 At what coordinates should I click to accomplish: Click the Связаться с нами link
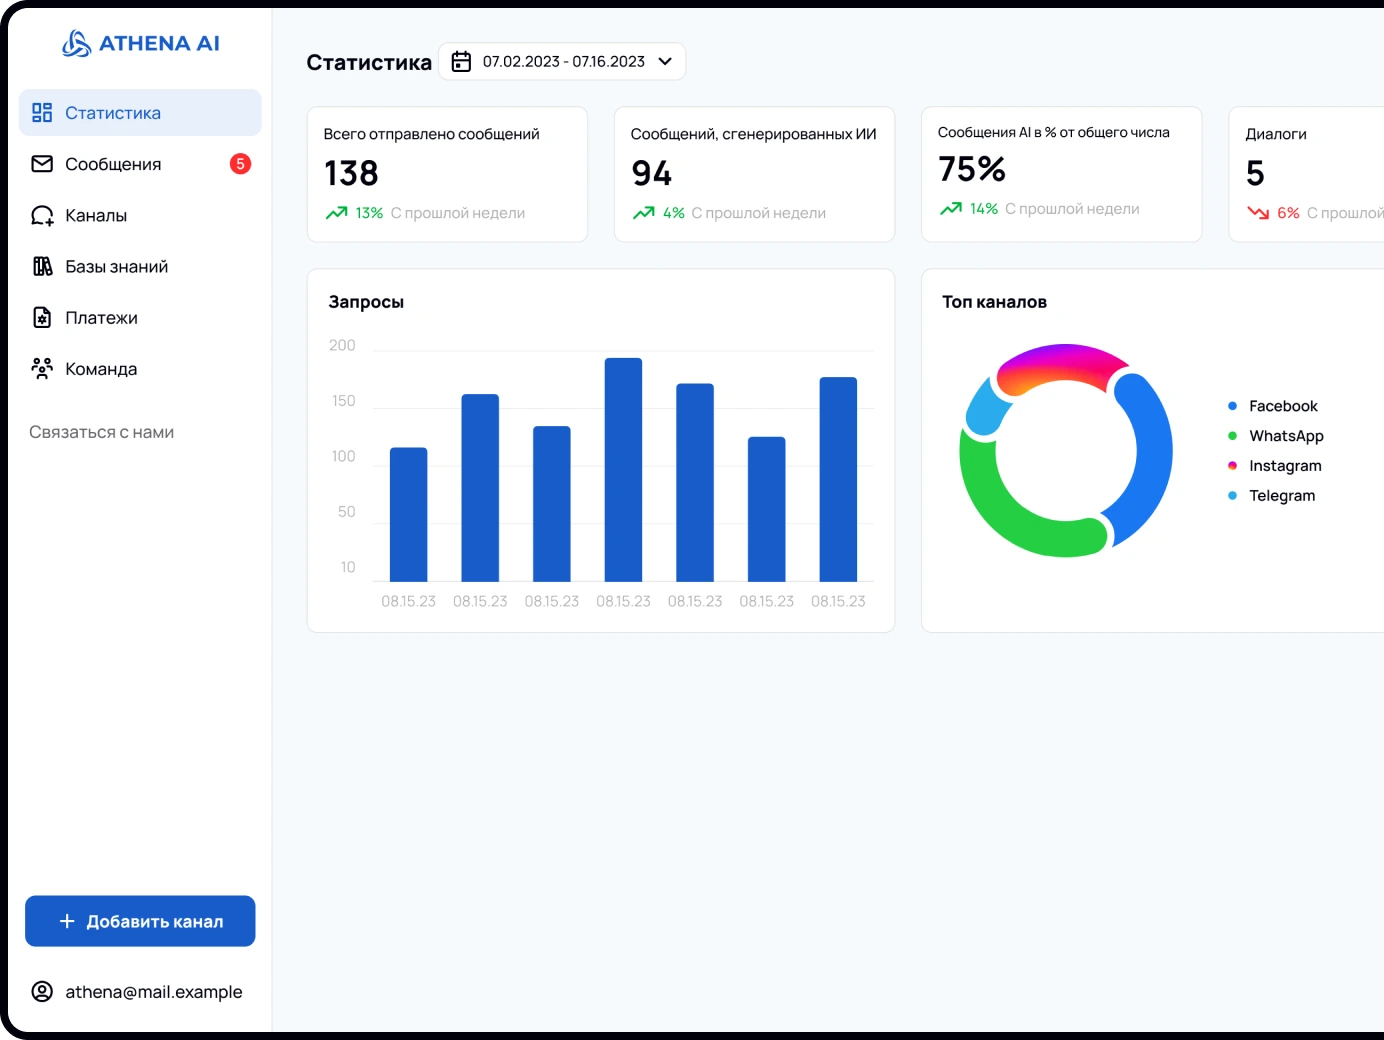coord(101,432)
